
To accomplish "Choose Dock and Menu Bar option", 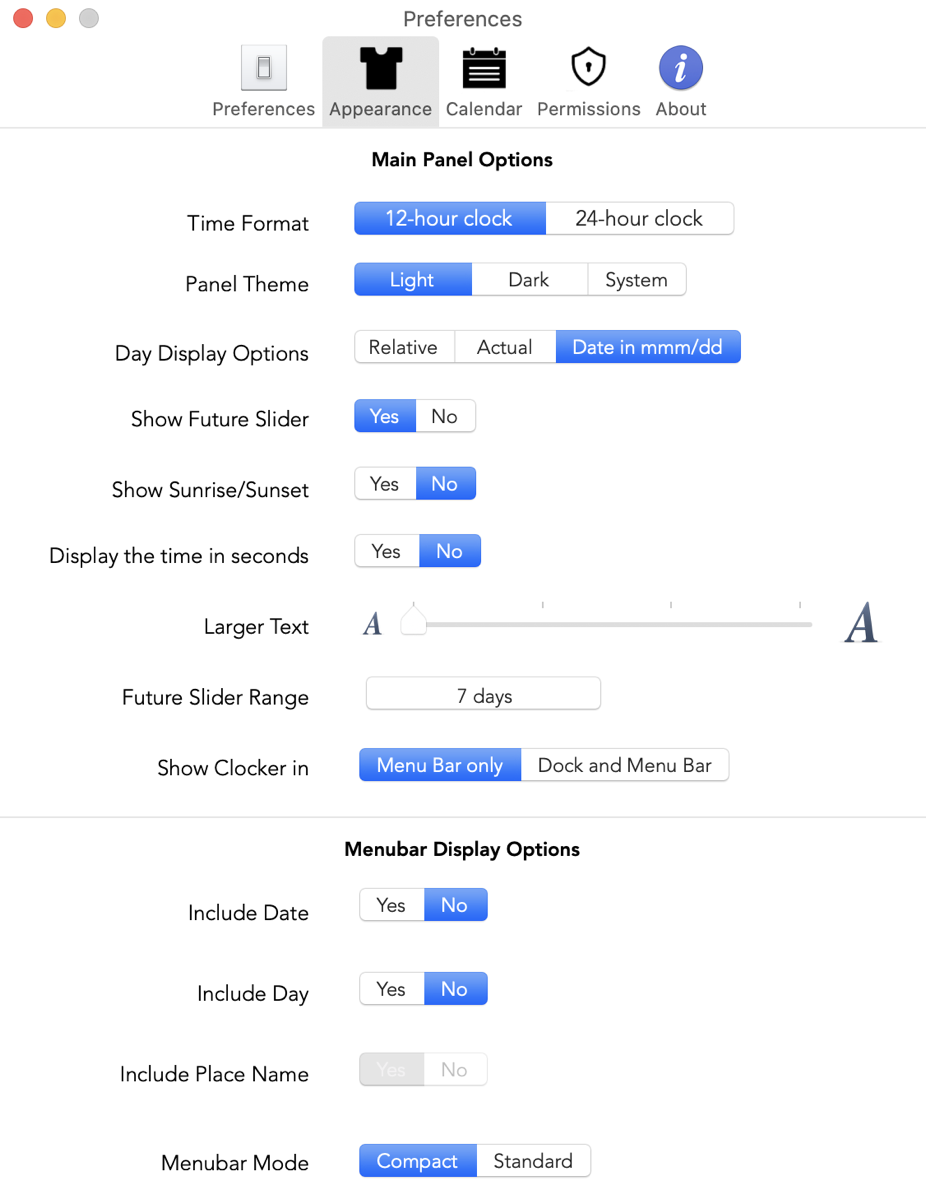I will tap(624, 766).
